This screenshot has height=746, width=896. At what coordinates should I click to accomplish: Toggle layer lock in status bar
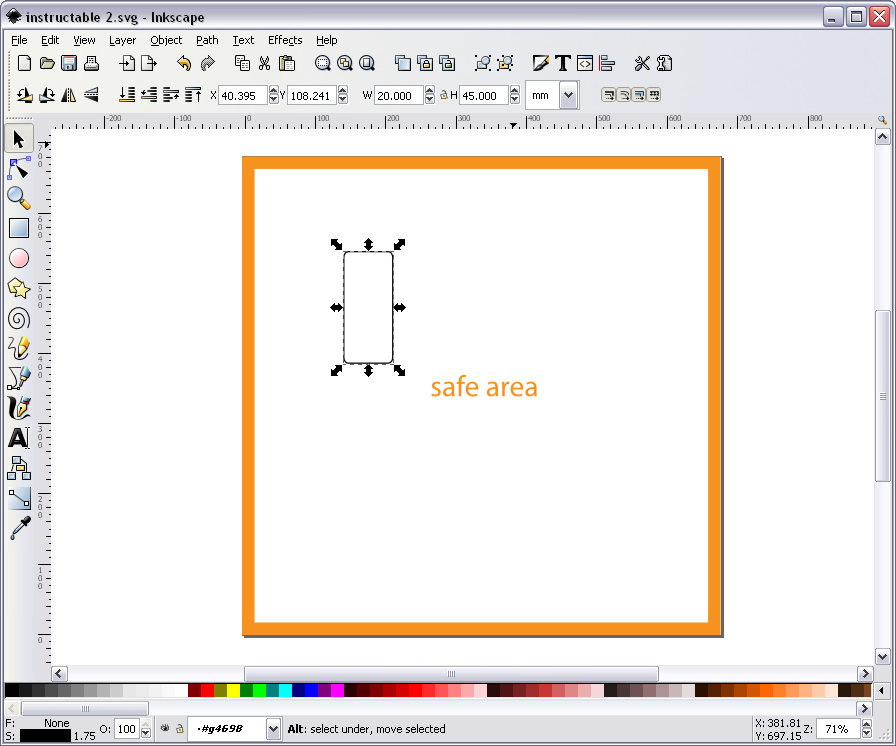(x=179, y=728)
